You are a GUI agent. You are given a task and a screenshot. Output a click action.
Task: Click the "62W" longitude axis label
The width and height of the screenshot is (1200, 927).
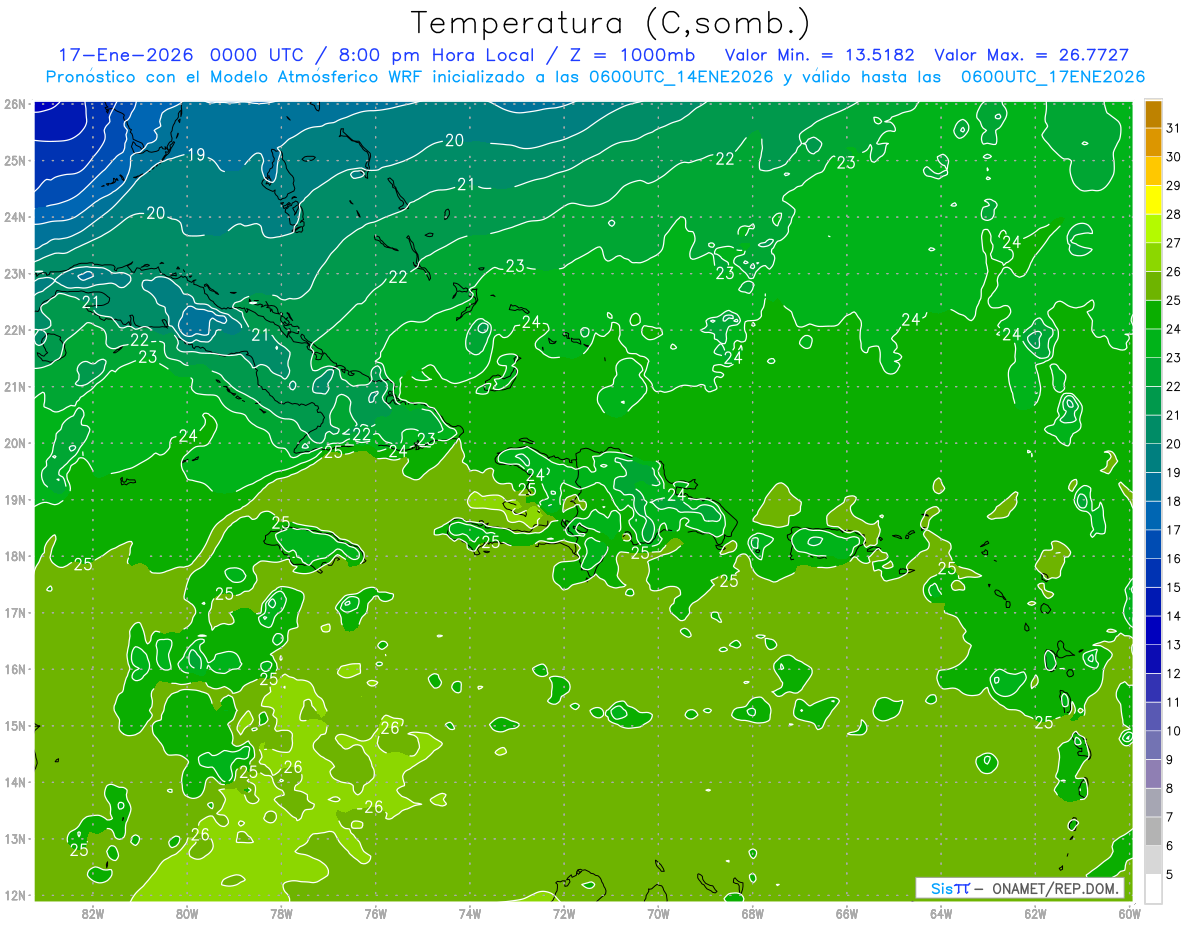[x=1035, y=913]
